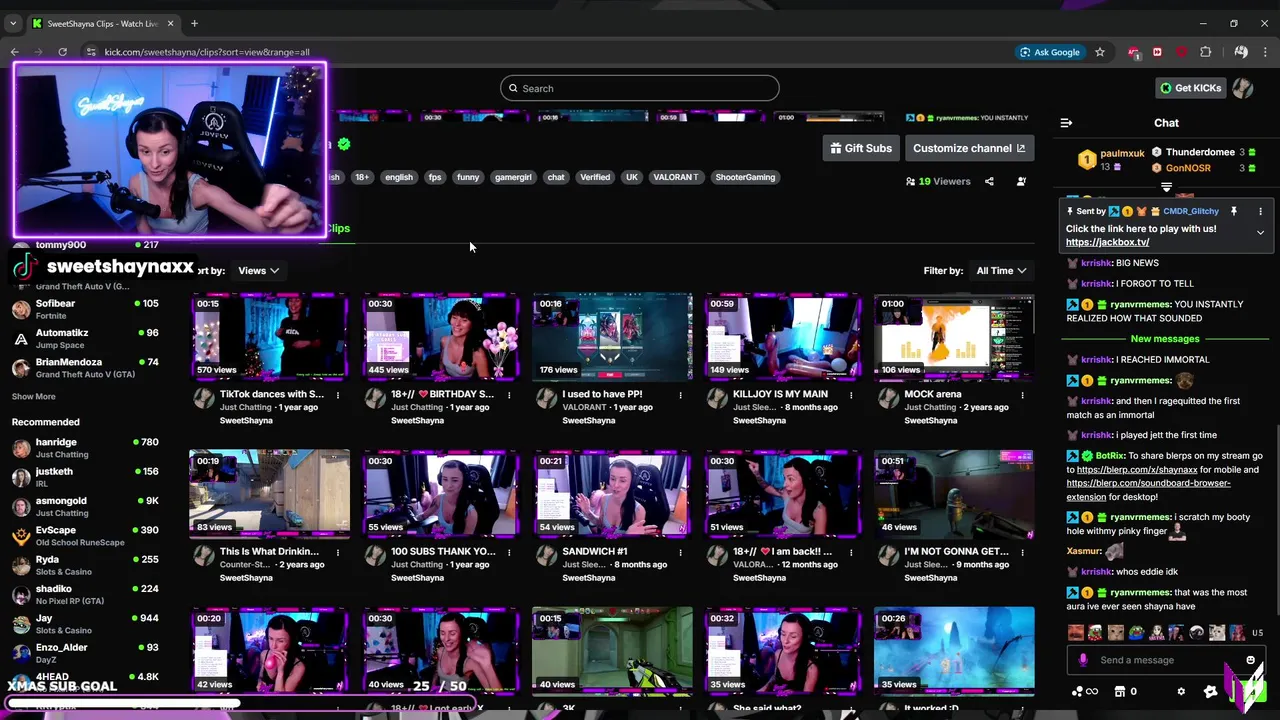Click the Gift Subs button
This screenshot has height=720, width=1280.
tap(860, 148)
